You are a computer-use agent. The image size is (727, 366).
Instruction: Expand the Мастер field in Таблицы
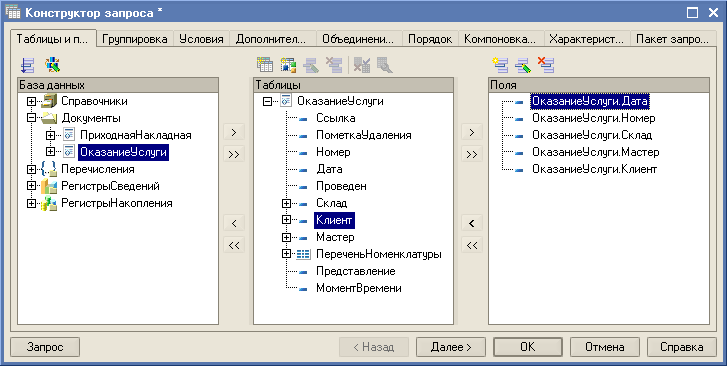coord(287,237)
